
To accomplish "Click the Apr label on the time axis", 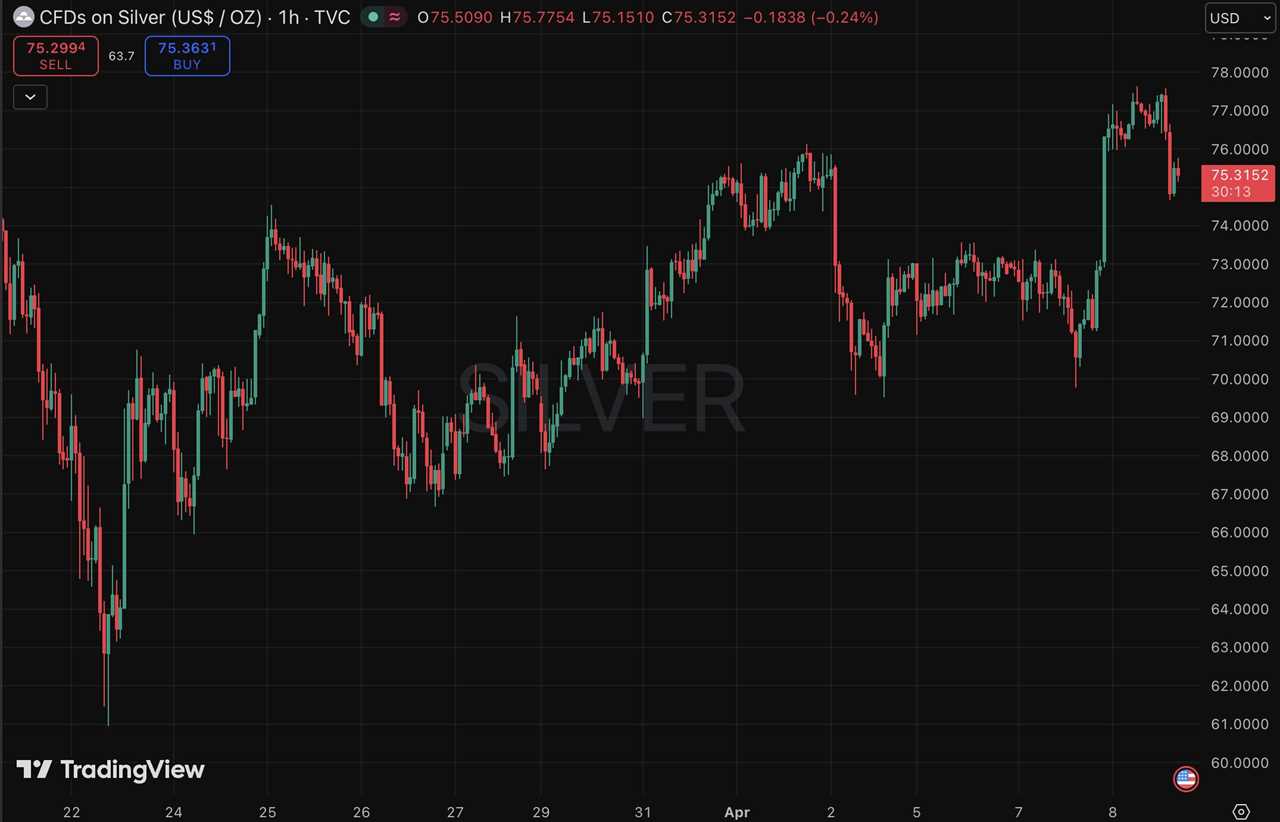I will point(737,812).
